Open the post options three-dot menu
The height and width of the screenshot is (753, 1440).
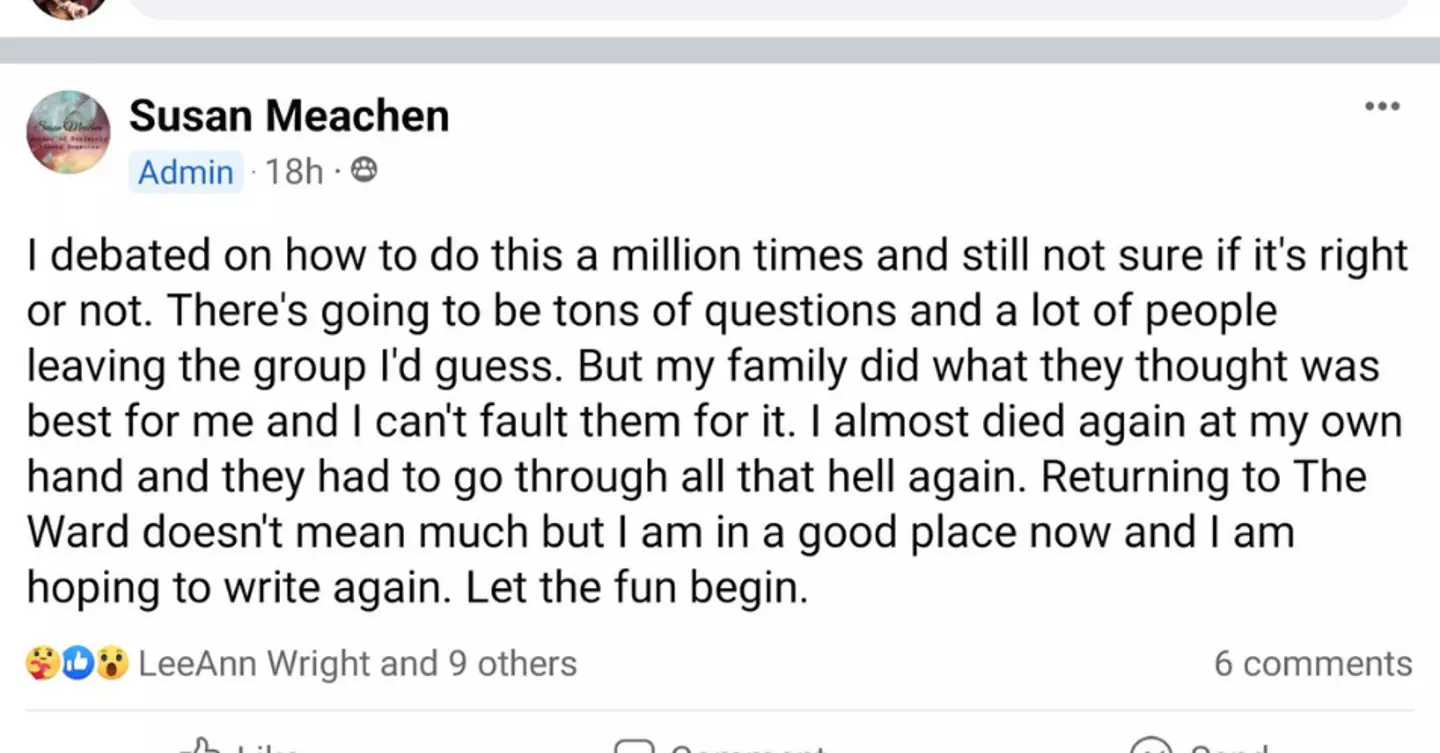tap(1383, 105)
